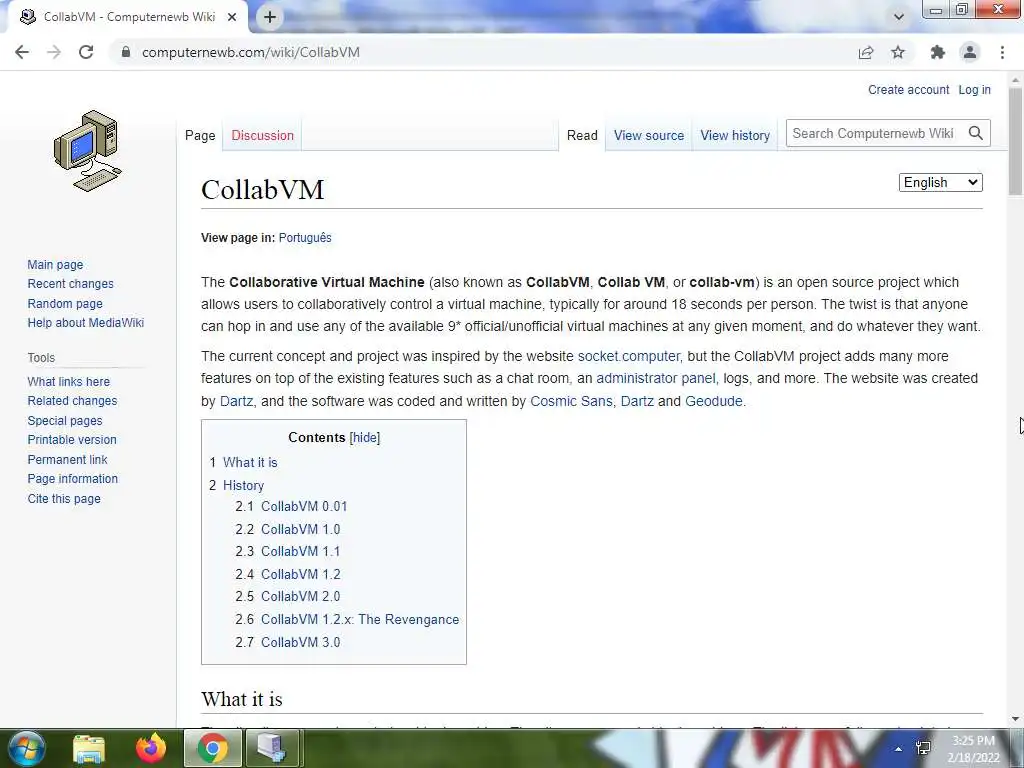The height and width of the screenshot is (768, 1024).
Task: Click Create account link
Action: tap(908, 89)
